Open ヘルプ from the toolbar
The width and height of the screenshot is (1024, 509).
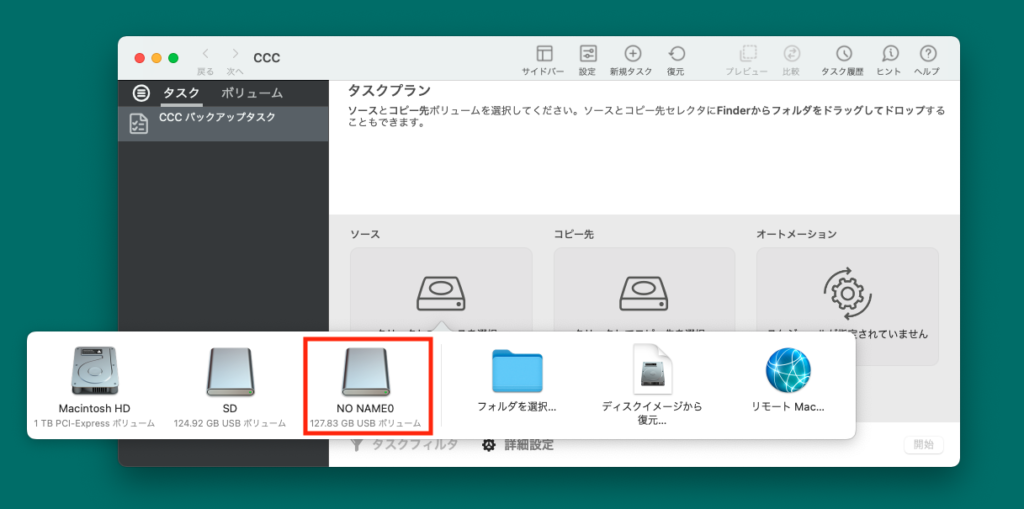click(x=927, y=54)
